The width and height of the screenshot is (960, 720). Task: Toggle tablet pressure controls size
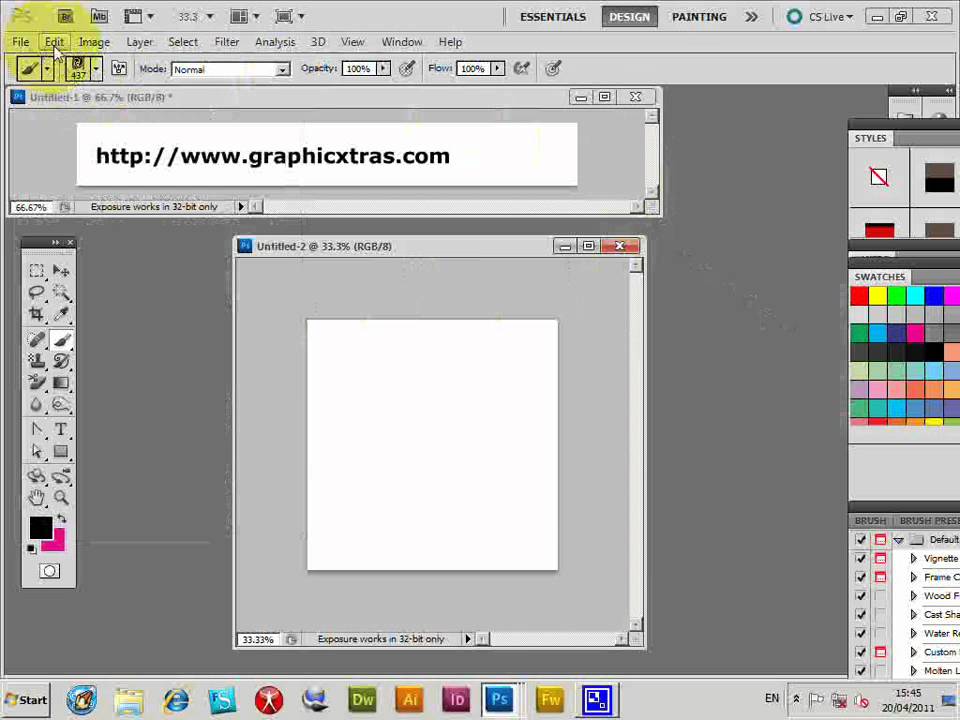[x=553, y=69]
